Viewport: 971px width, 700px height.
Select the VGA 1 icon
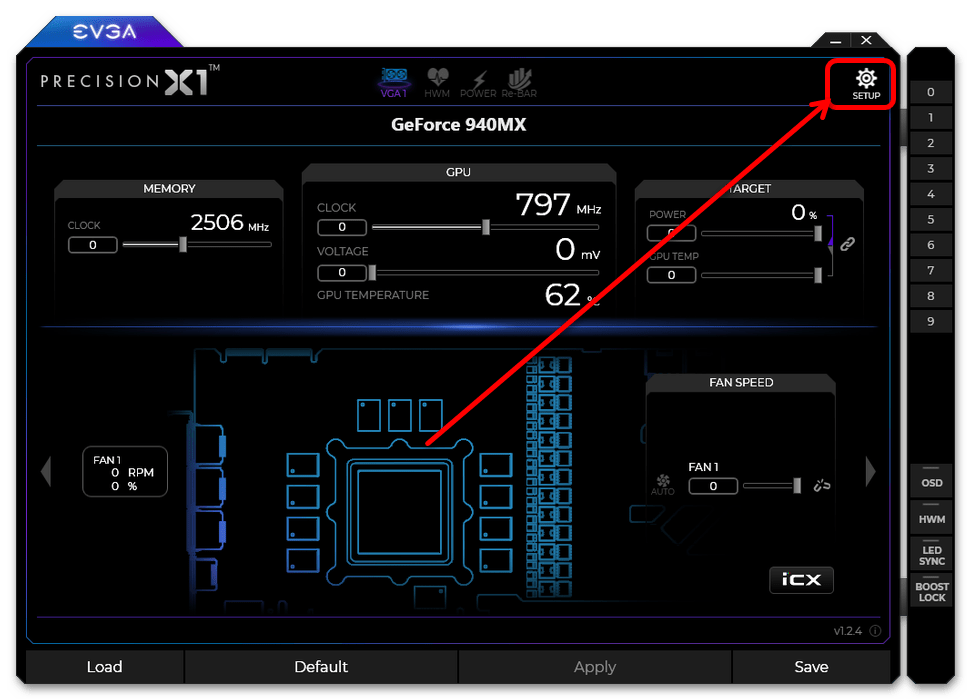pyautogui.click(x=393, y=82)
